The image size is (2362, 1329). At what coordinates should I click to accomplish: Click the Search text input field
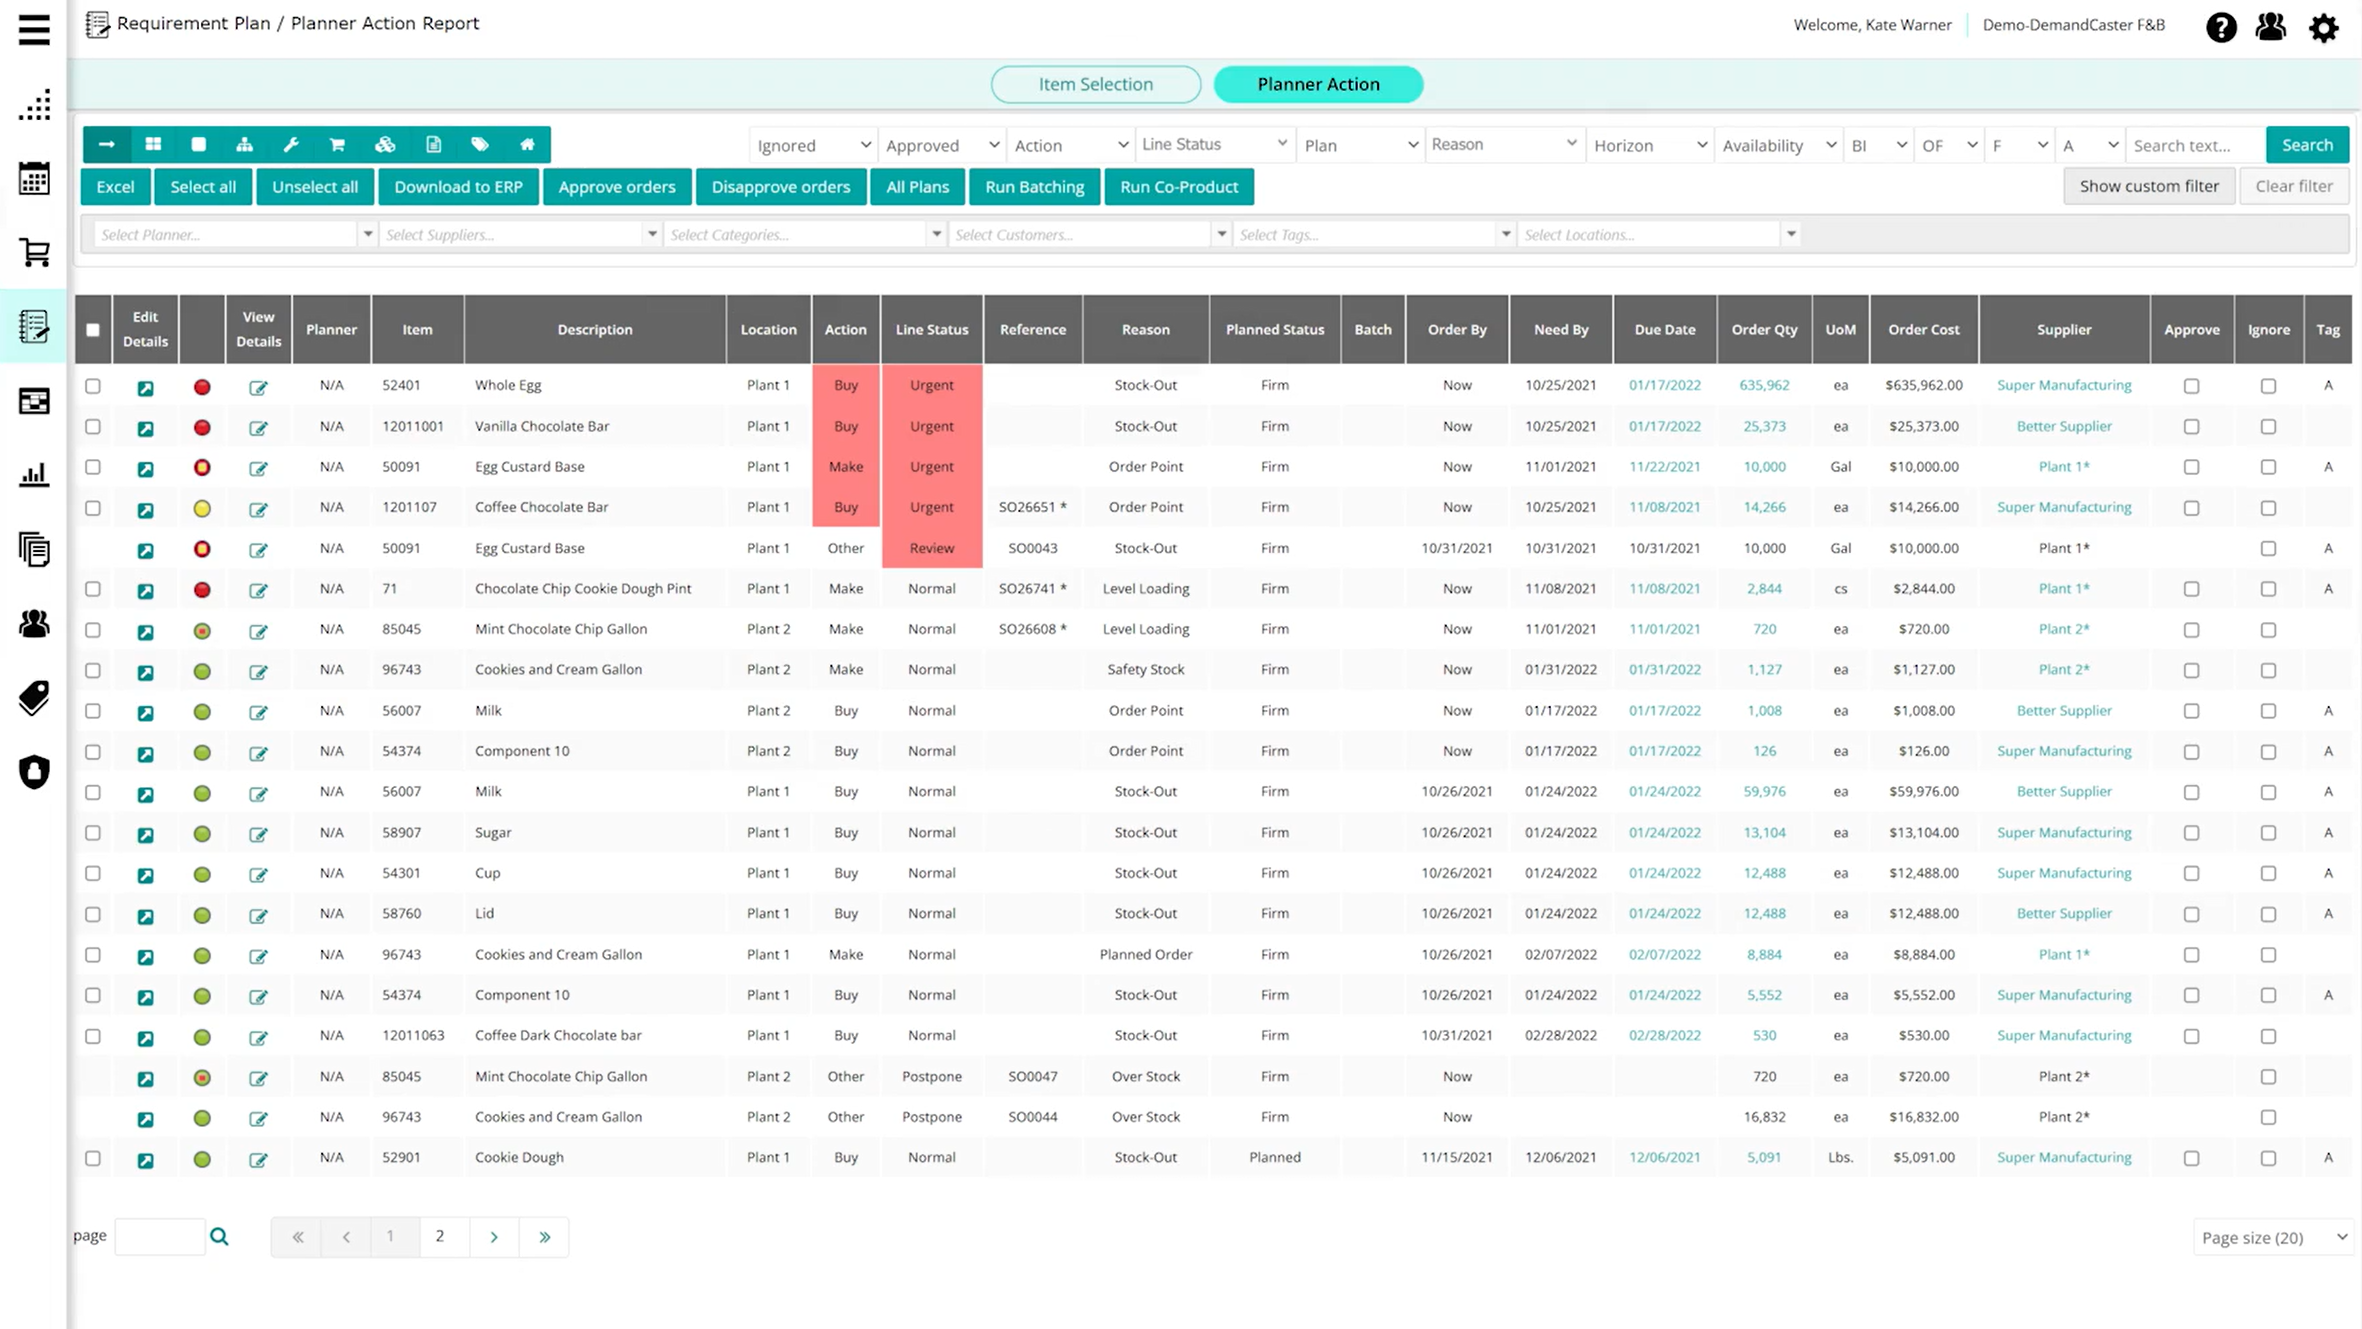pyautogui.click(x=2194, y=145)
